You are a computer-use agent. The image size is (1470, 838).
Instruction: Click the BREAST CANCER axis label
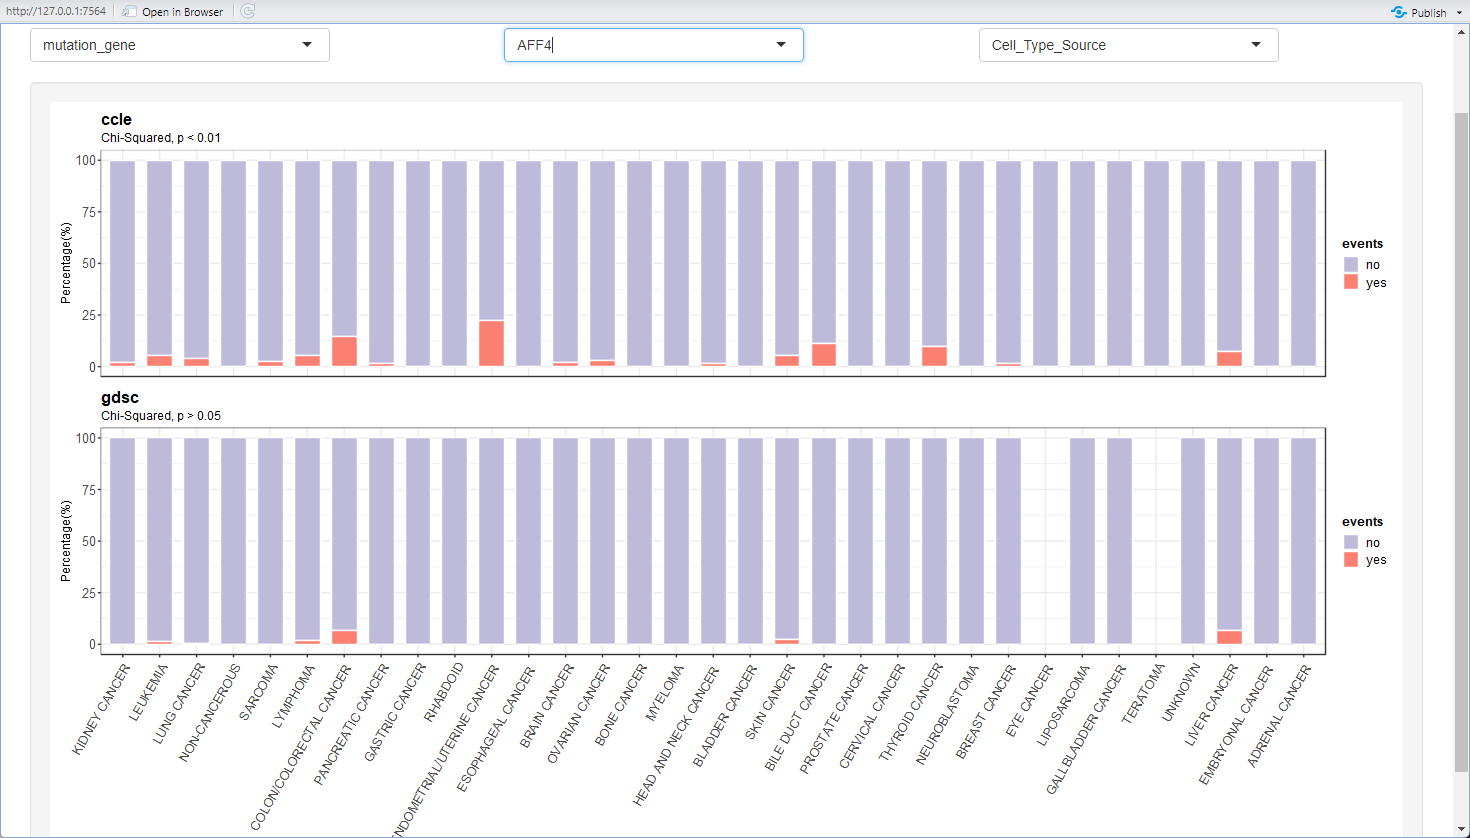[x=986, y=710]
